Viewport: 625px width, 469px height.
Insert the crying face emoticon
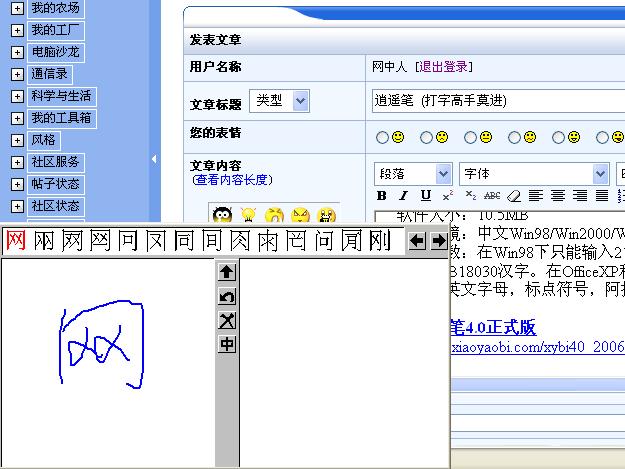pyautogui.click(x=274, y=215)
